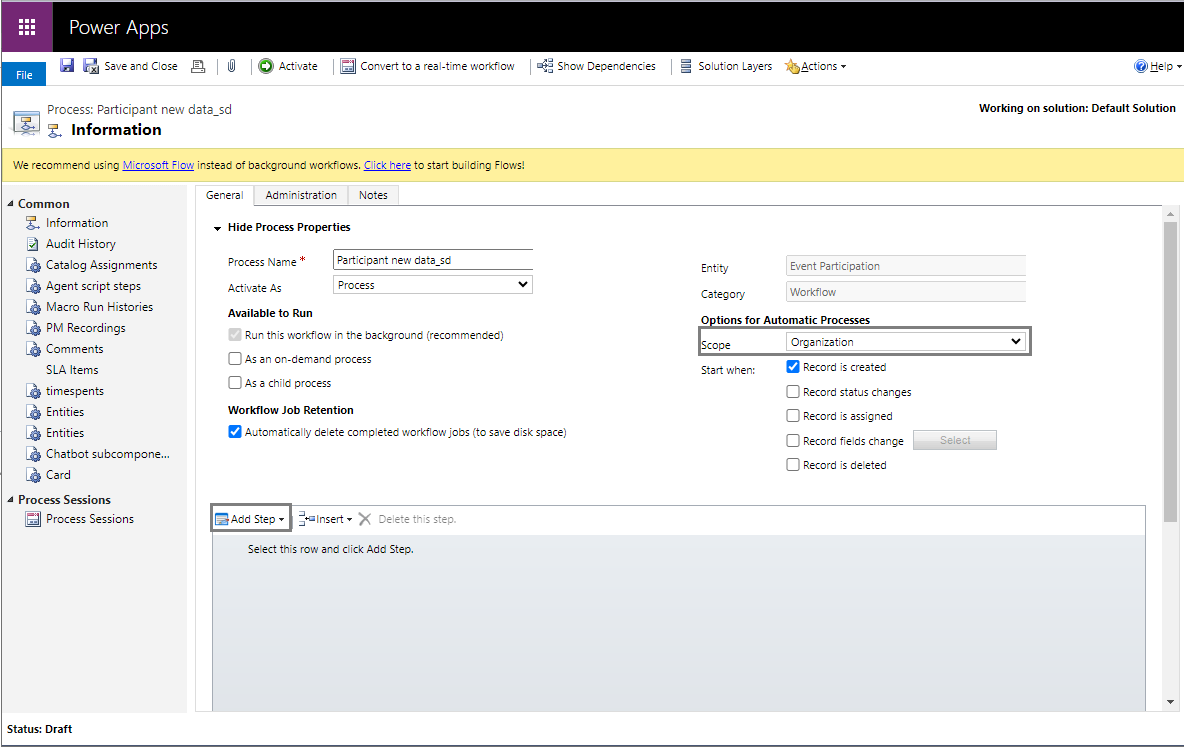This screenshot has height=747, width=1184.
Task: Uncheck 'Record is created' checkbox
Action: 793,367
